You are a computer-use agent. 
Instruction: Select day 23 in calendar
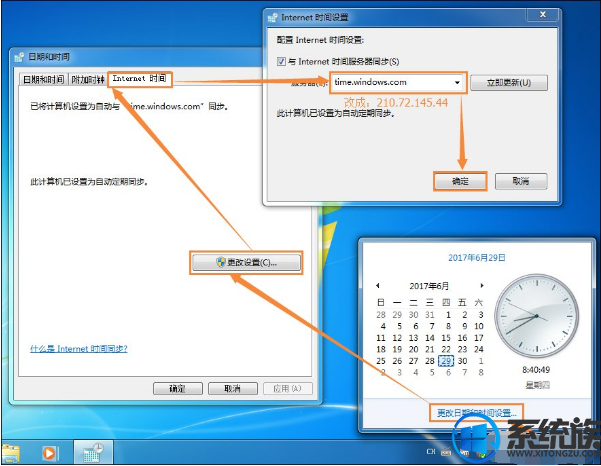[462, 350]
